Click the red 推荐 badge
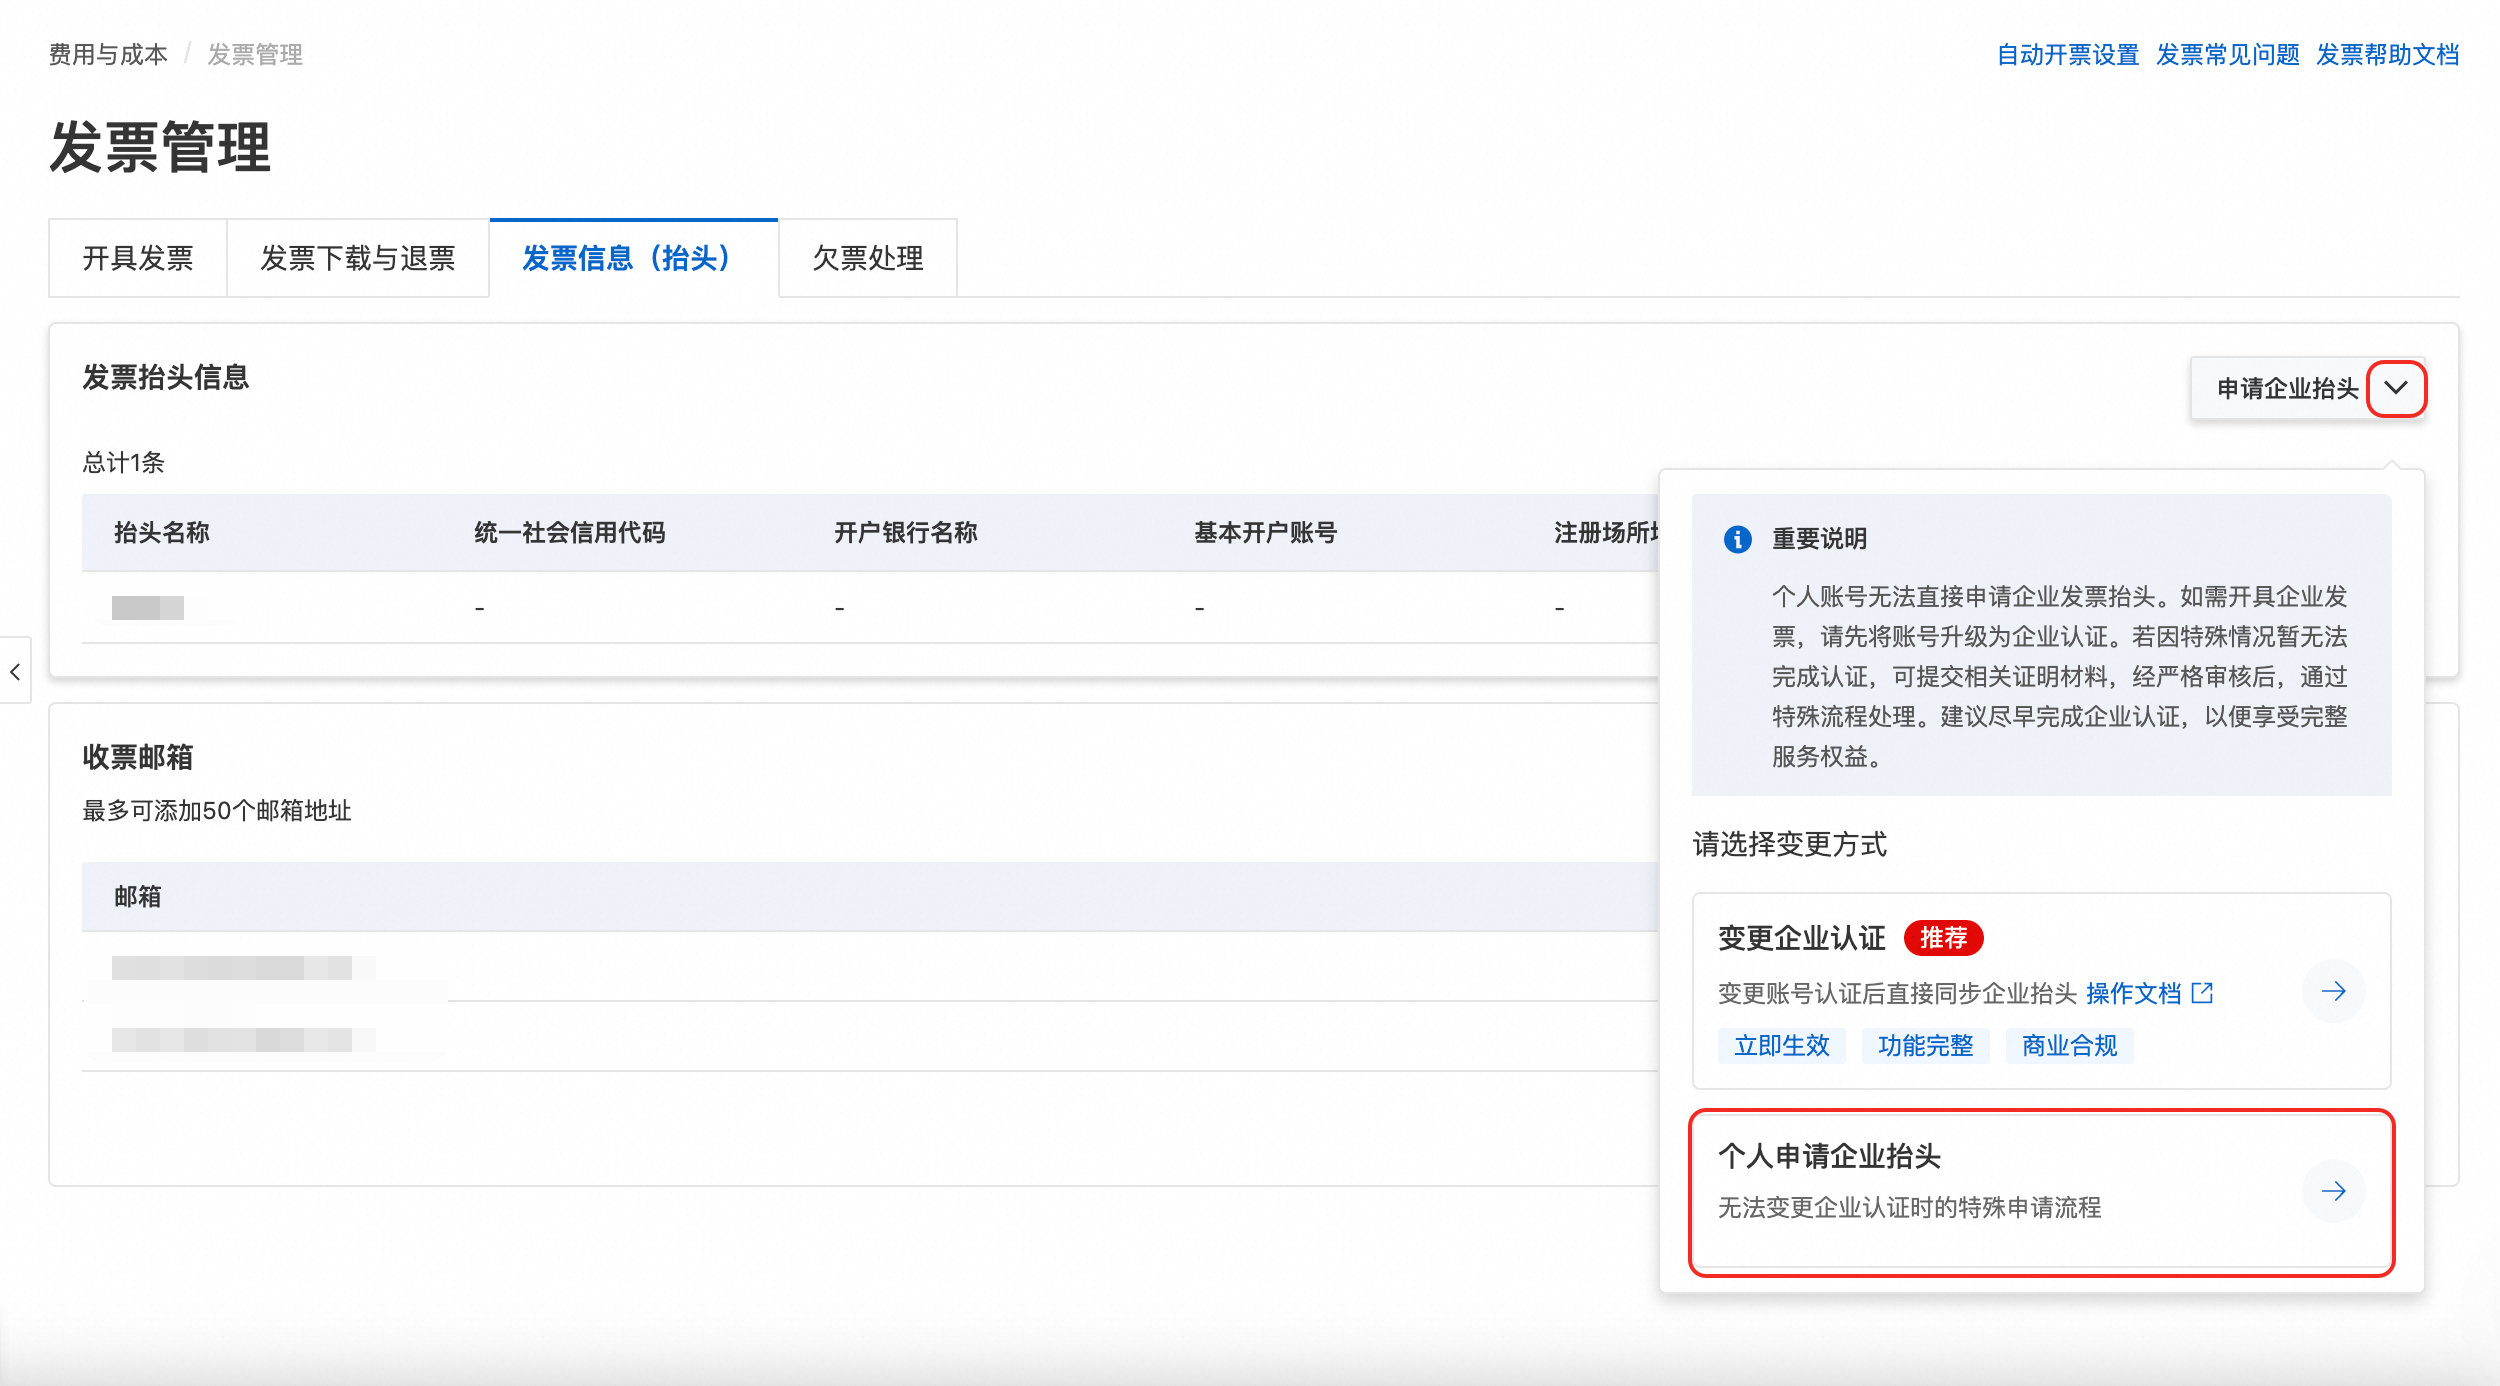This screenshot has width=2500, height=1386. [x=1943, y=938]
